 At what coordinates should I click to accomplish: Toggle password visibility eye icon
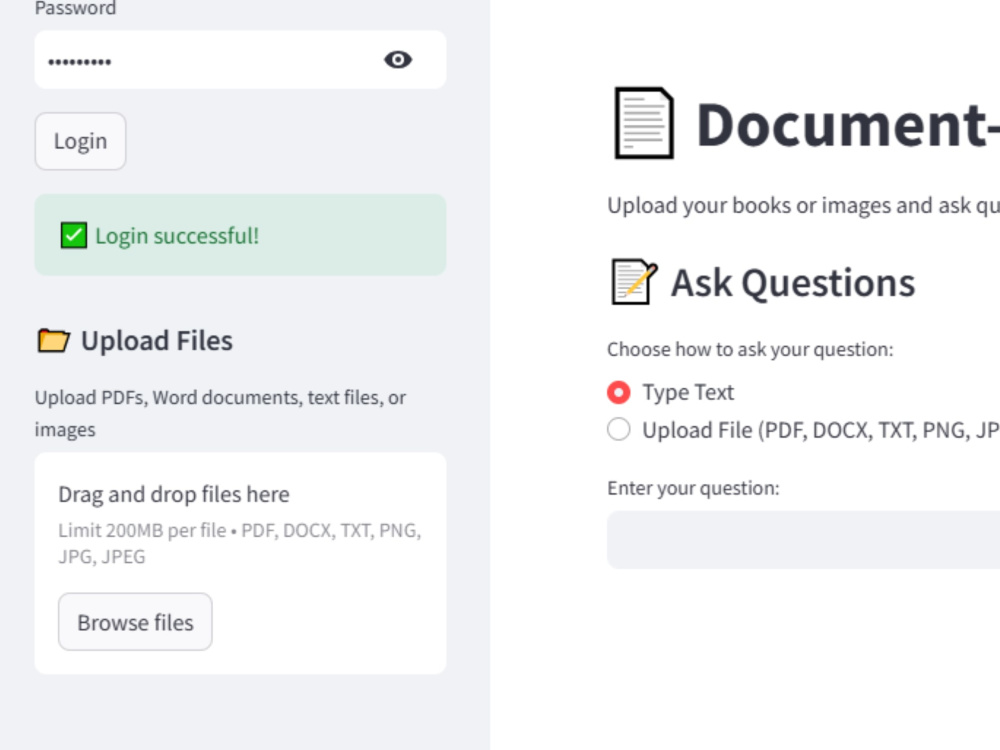[398, 60]
